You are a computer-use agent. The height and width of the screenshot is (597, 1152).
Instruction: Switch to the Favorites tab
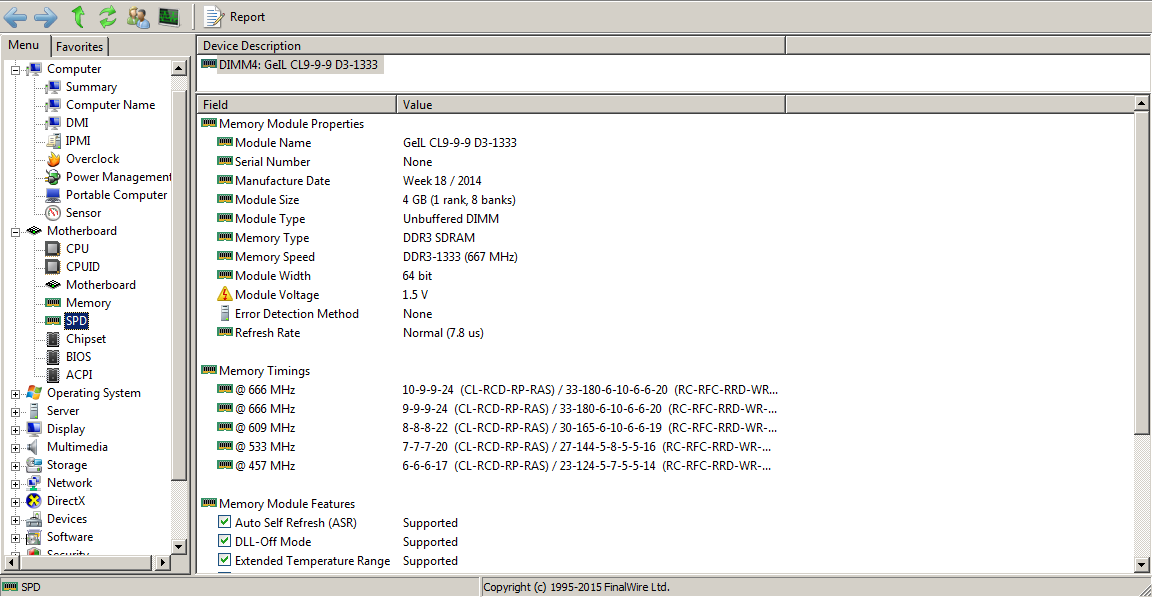[x=79, y=47]
